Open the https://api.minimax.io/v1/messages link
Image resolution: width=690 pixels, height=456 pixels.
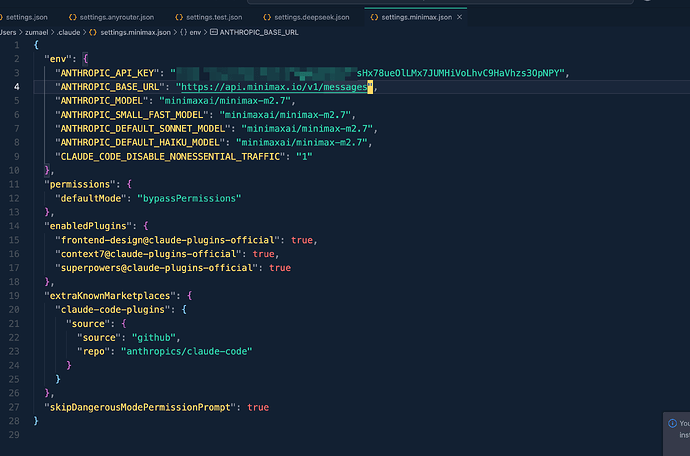[x=274, y=87]
